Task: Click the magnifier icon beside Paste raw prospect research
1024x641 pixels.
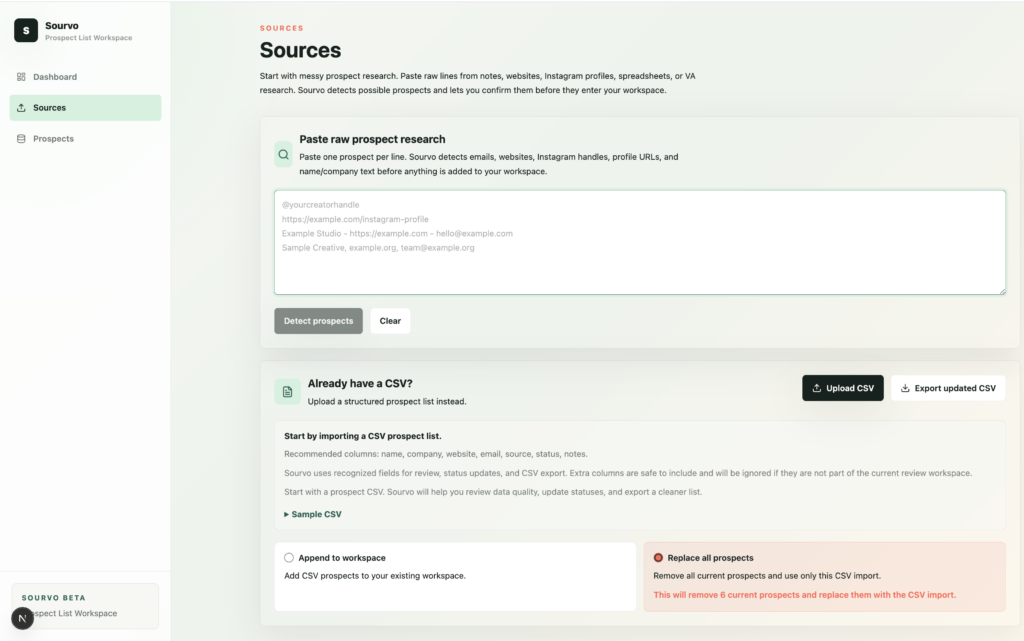Action: coord(283,155)
